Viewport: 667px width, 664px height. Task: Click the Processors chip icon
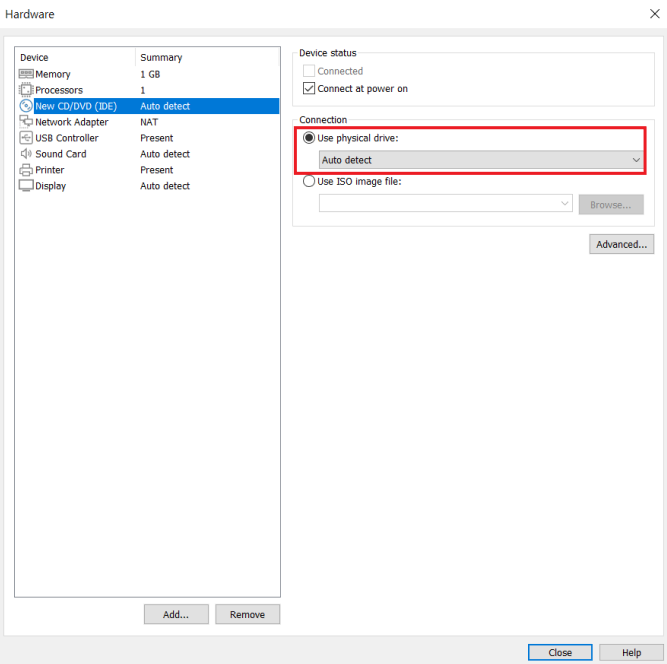pyautogui.click(x=26, y=90)
